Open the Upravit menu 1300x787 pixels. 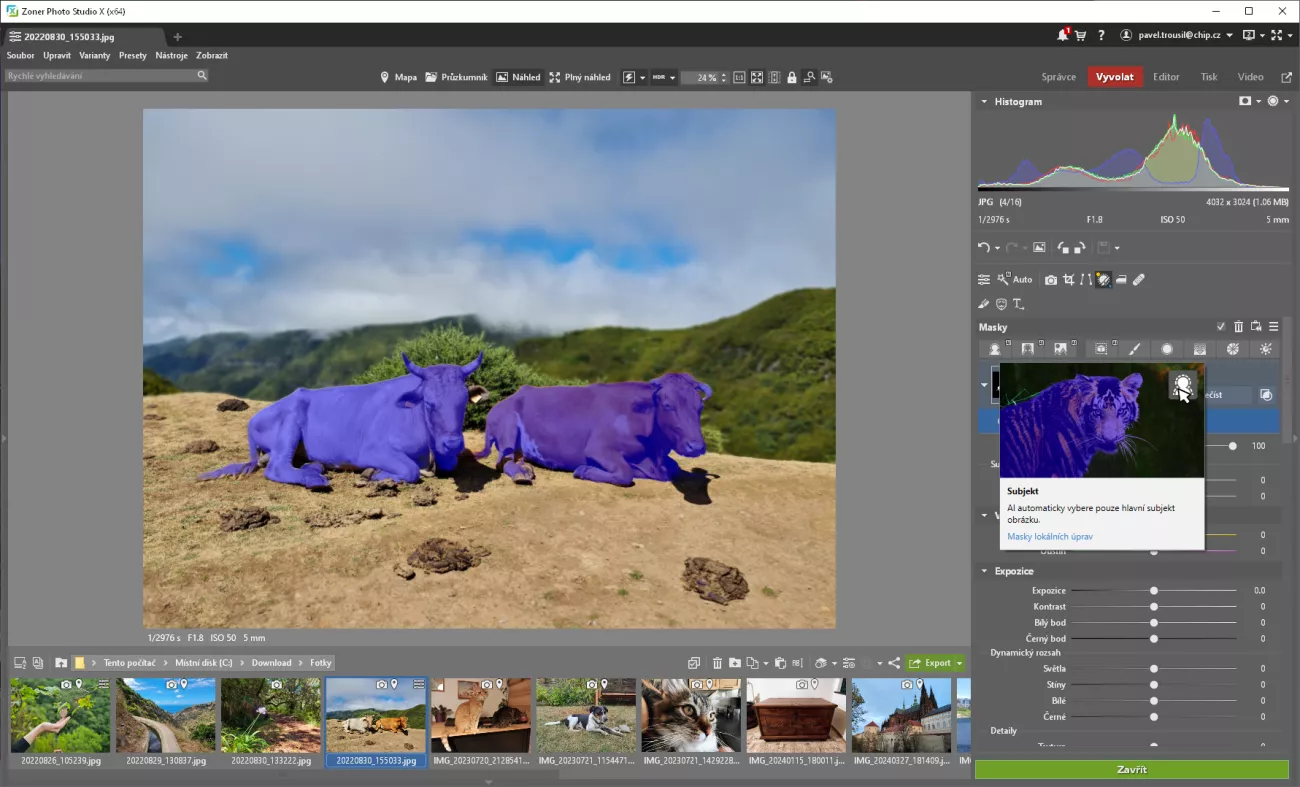pyautogui.click(x=56, y=56)
